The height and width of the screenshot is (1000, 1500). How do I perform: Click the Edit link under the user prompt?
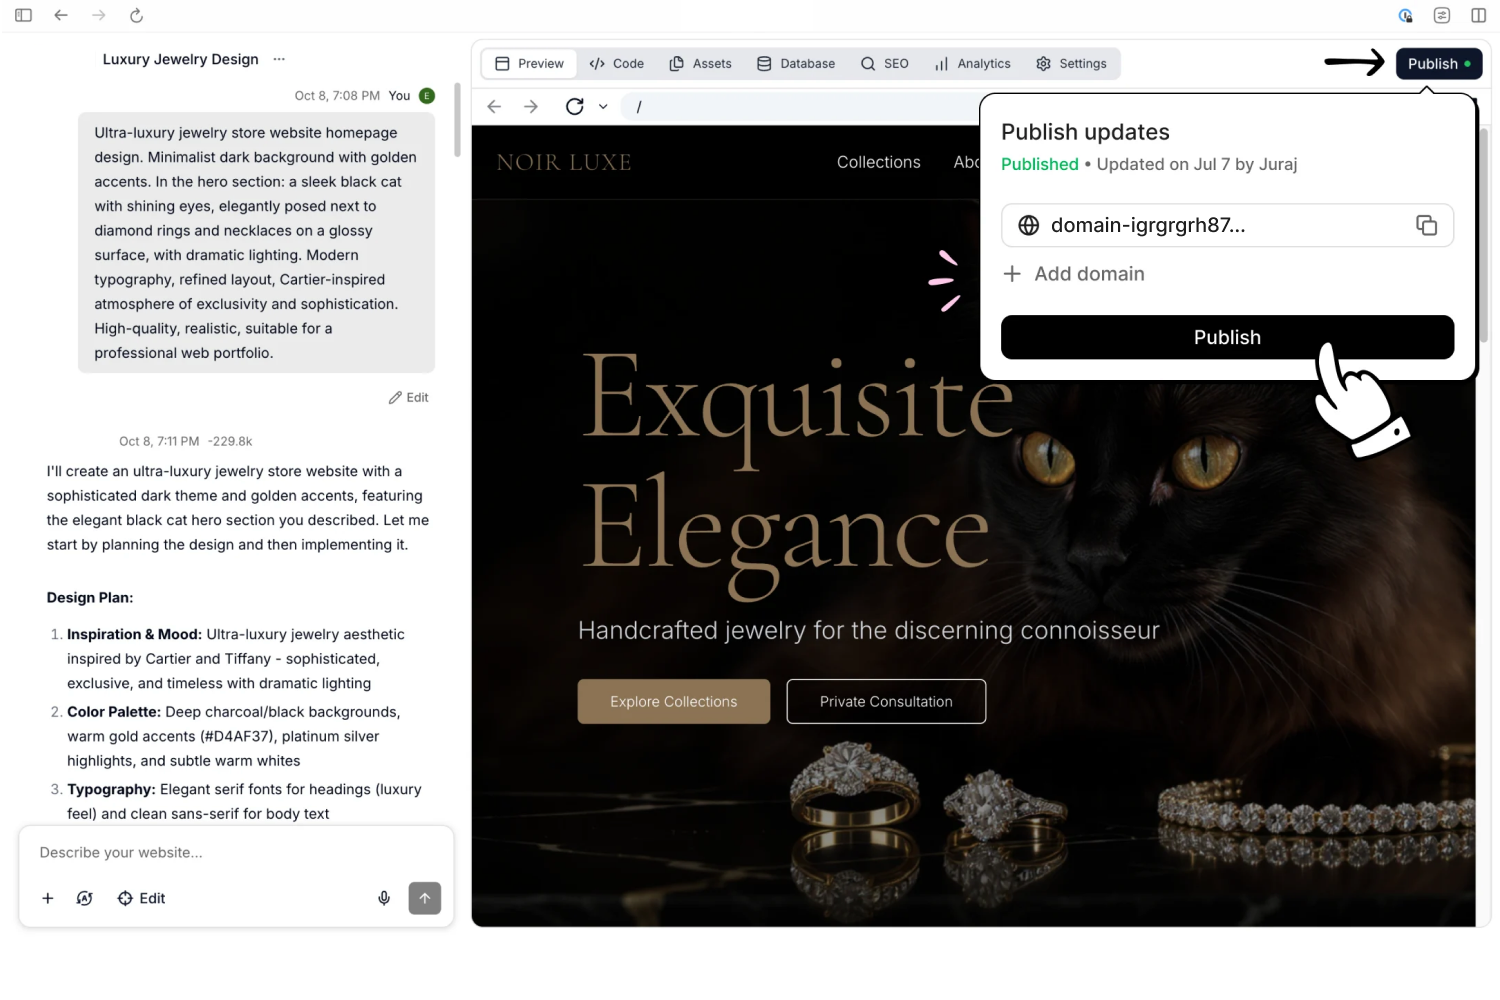coord(409,397)
